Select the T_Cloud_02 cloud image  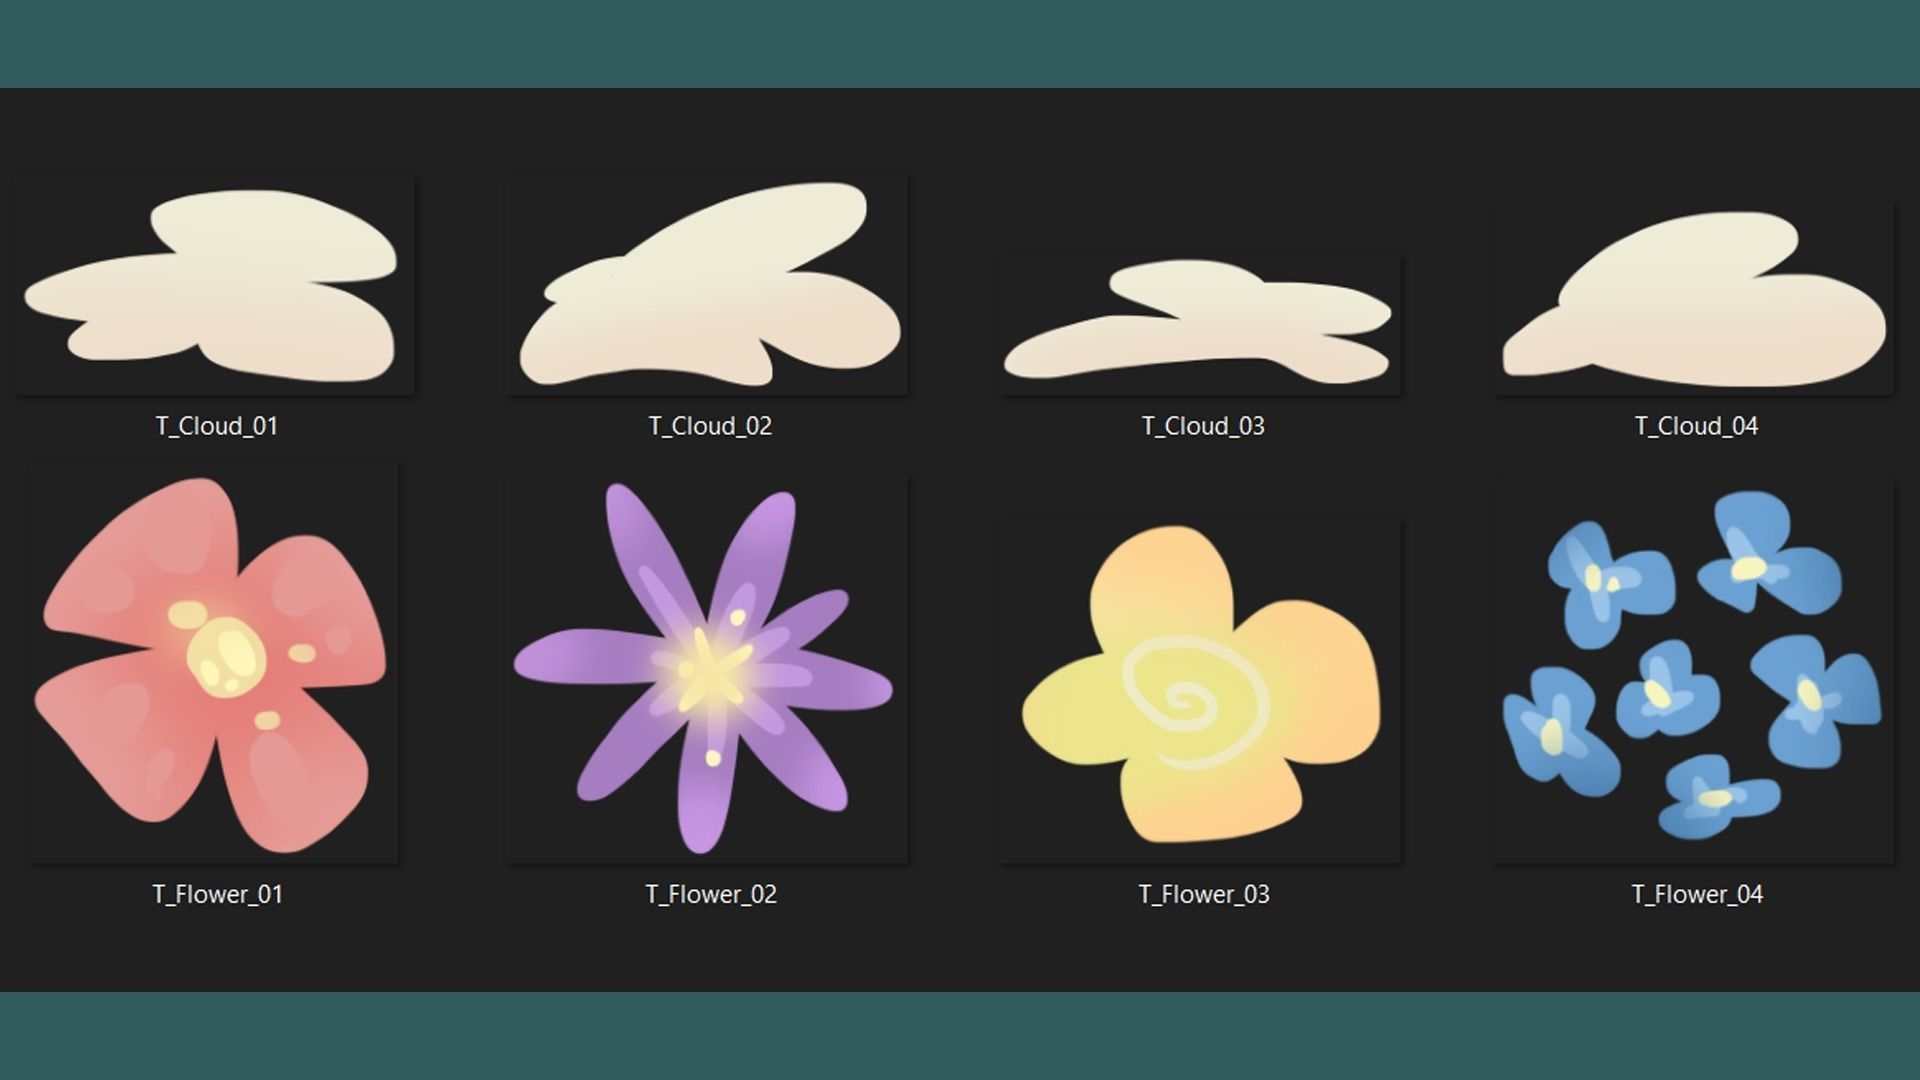[x=707, y=285]
